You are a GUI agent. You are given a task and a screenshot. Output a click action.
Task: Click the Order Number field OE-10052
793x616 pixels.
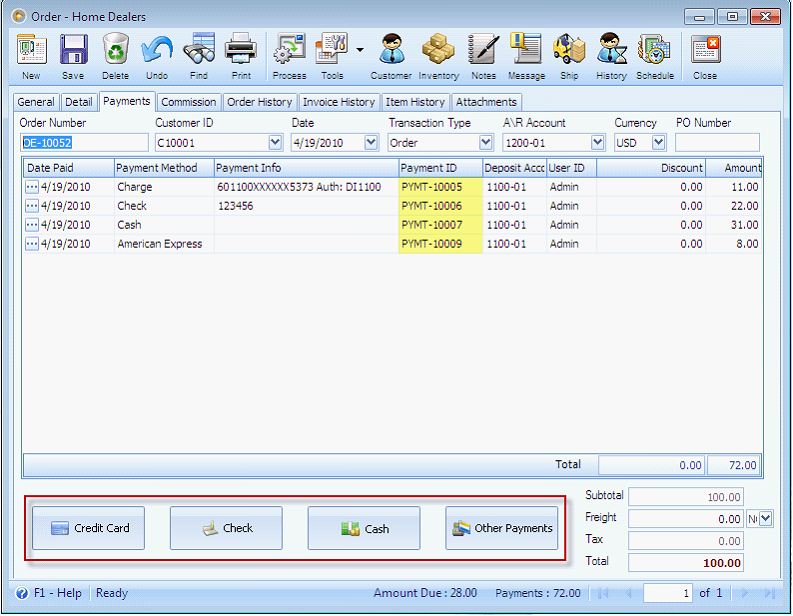(x=84, y=143)
